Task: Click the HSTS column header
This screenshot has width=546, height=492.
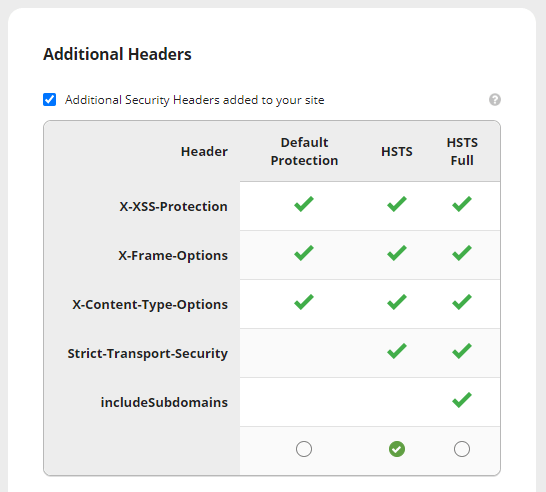Action: point(397,151)
